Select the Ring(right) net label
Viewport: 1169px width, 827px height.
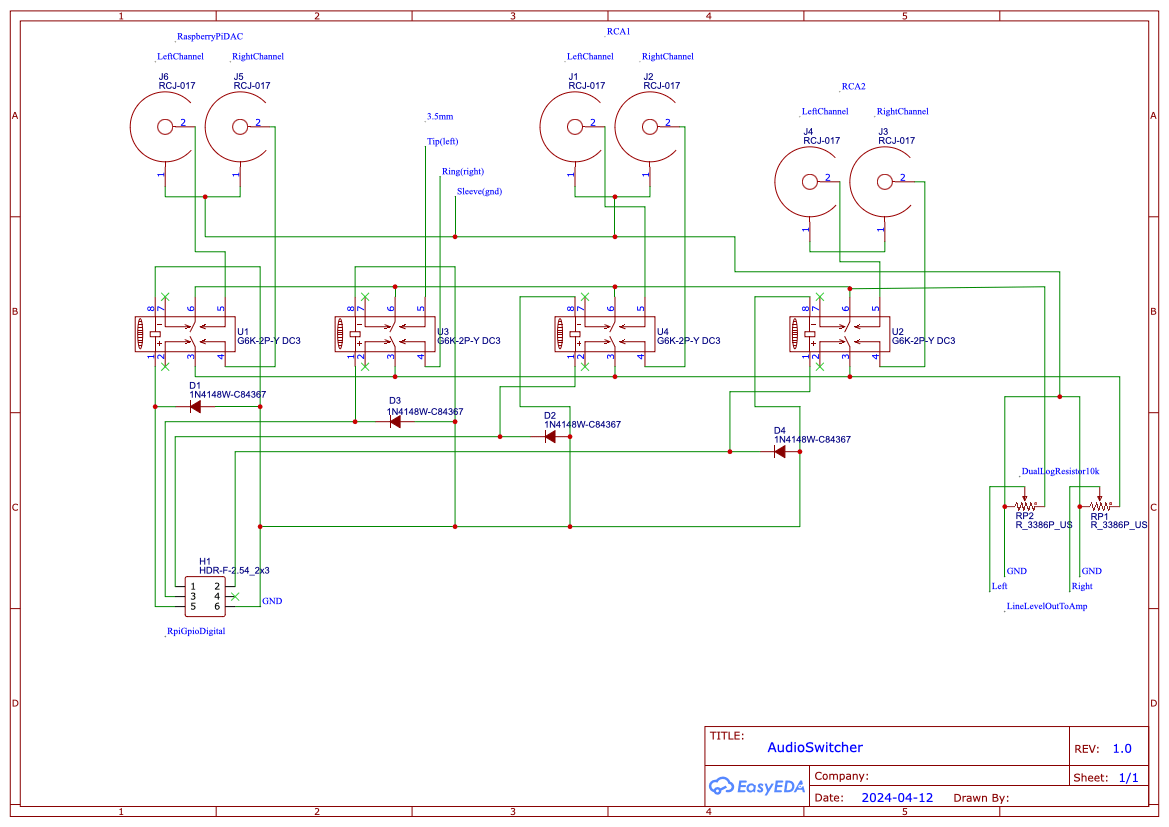[x=462, y=172]
